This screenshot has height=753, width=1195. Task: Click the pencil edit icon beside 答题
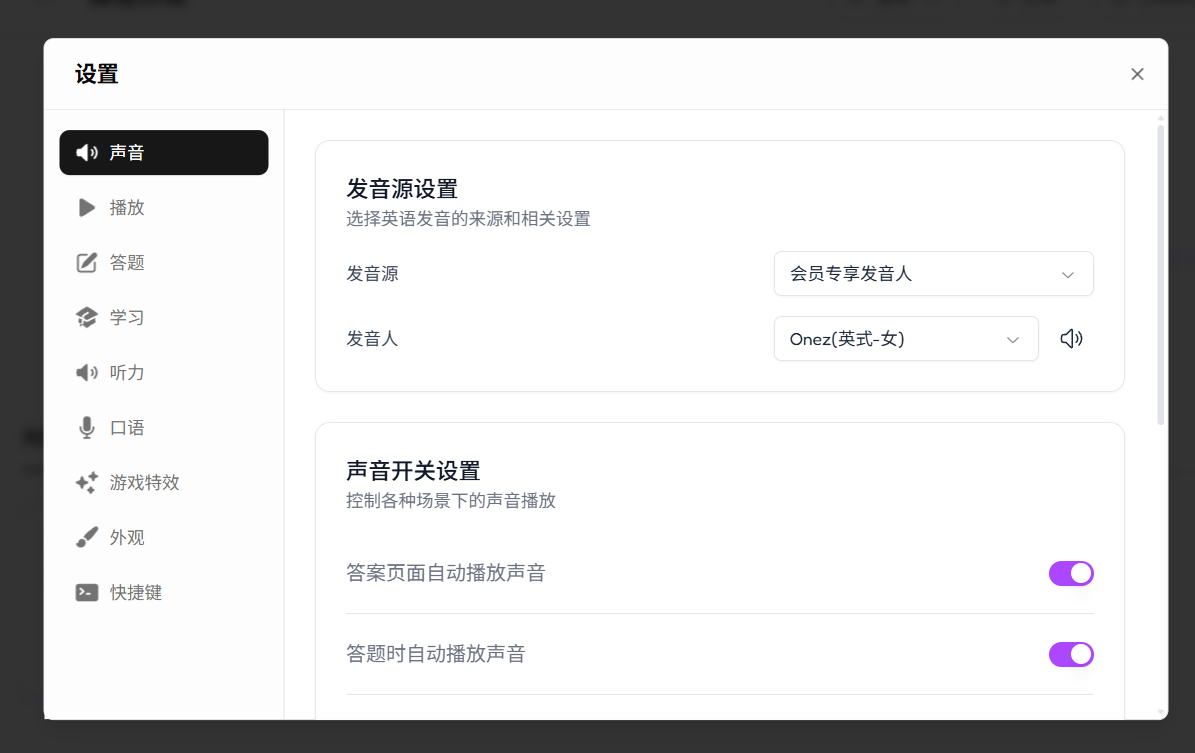click(x=87, y=263)
